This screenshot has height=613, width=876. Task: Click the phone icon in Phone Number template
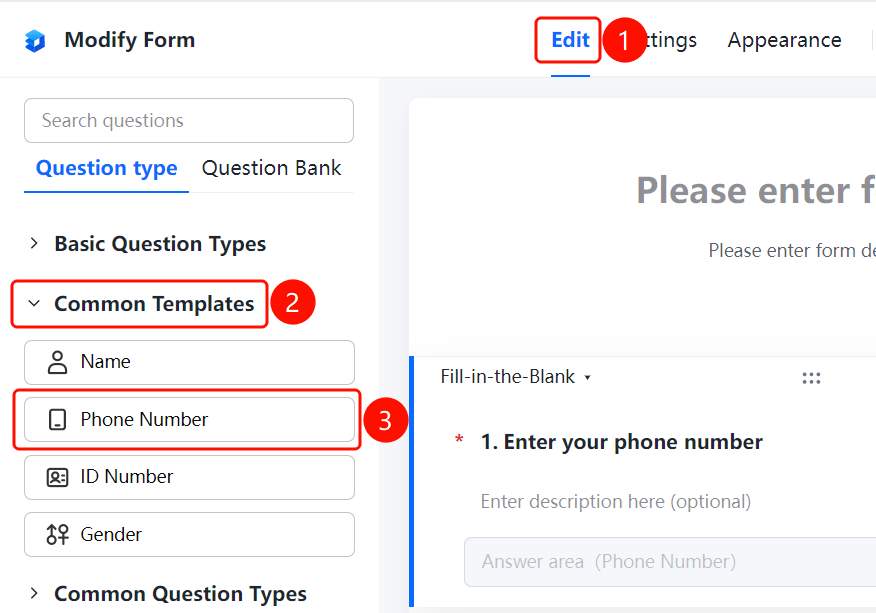point(57,420)
